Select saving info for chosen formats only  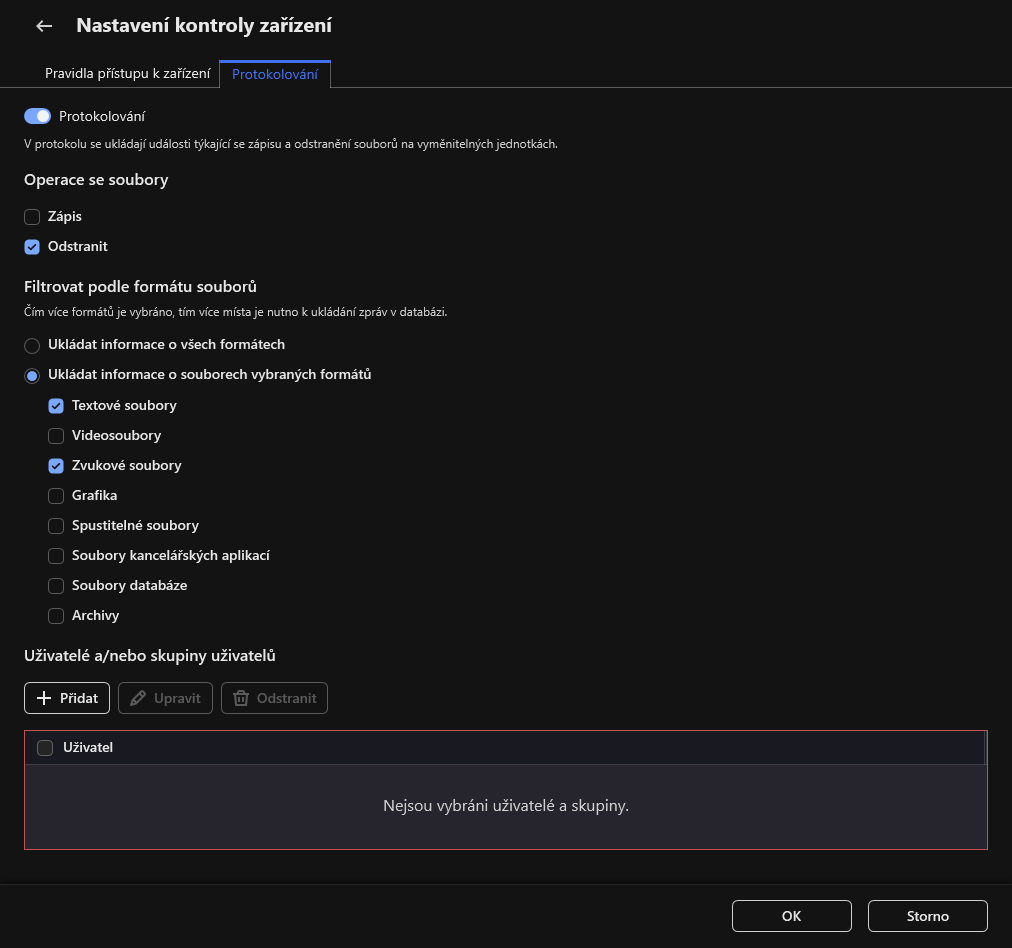click(x=31, y=375)
